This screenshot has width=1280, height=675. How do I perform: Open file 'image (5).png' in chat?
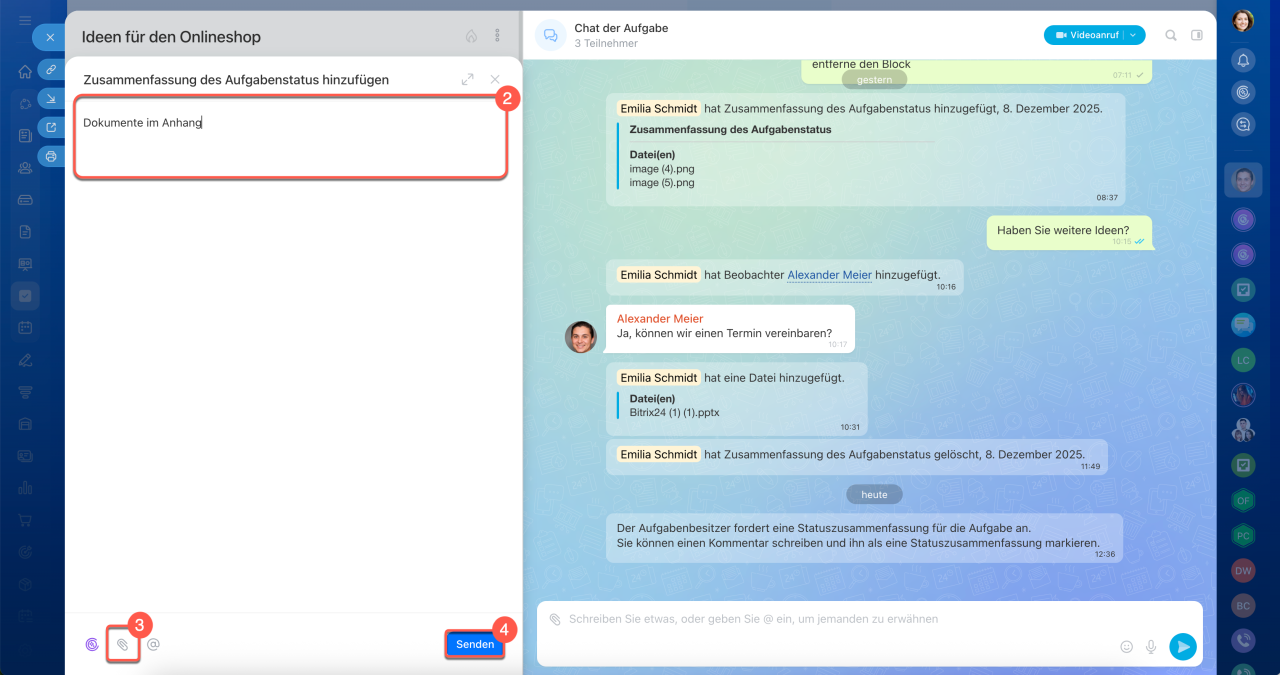click(662, 183)
